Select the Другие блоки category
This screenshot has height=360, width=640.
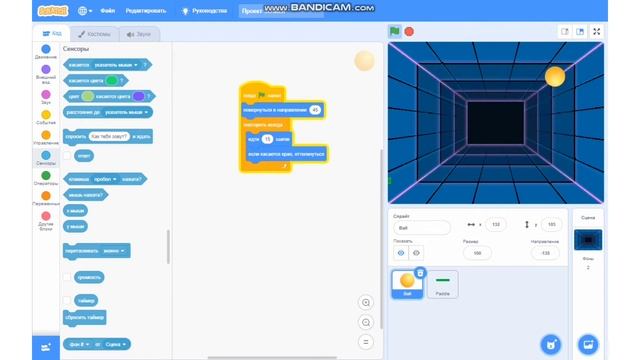(x=46, y=221)
